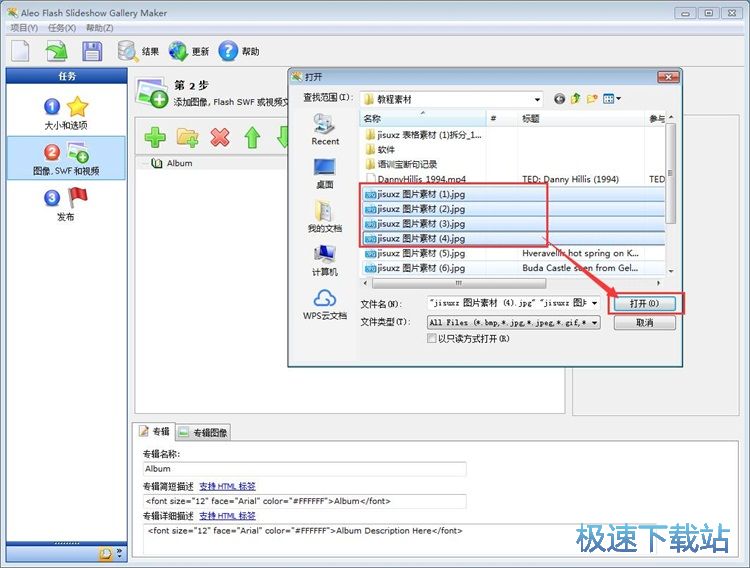This screenshot has height=568, width=750.
Task: Click the add folder icon
Action: pos(188,137)
